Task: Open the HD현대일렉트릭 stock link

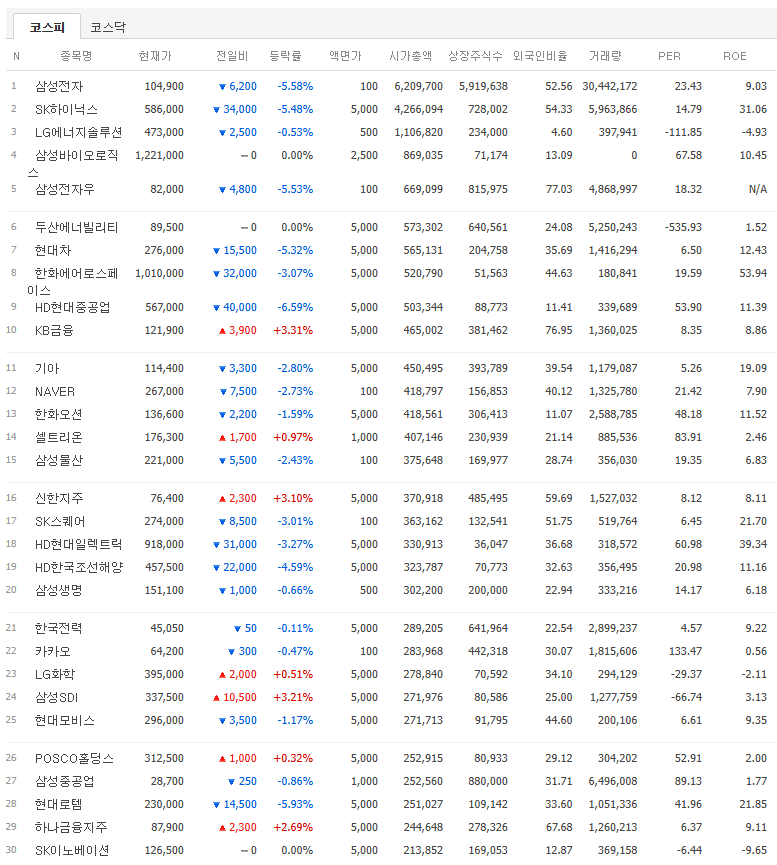Action: (x=78, y=544)
